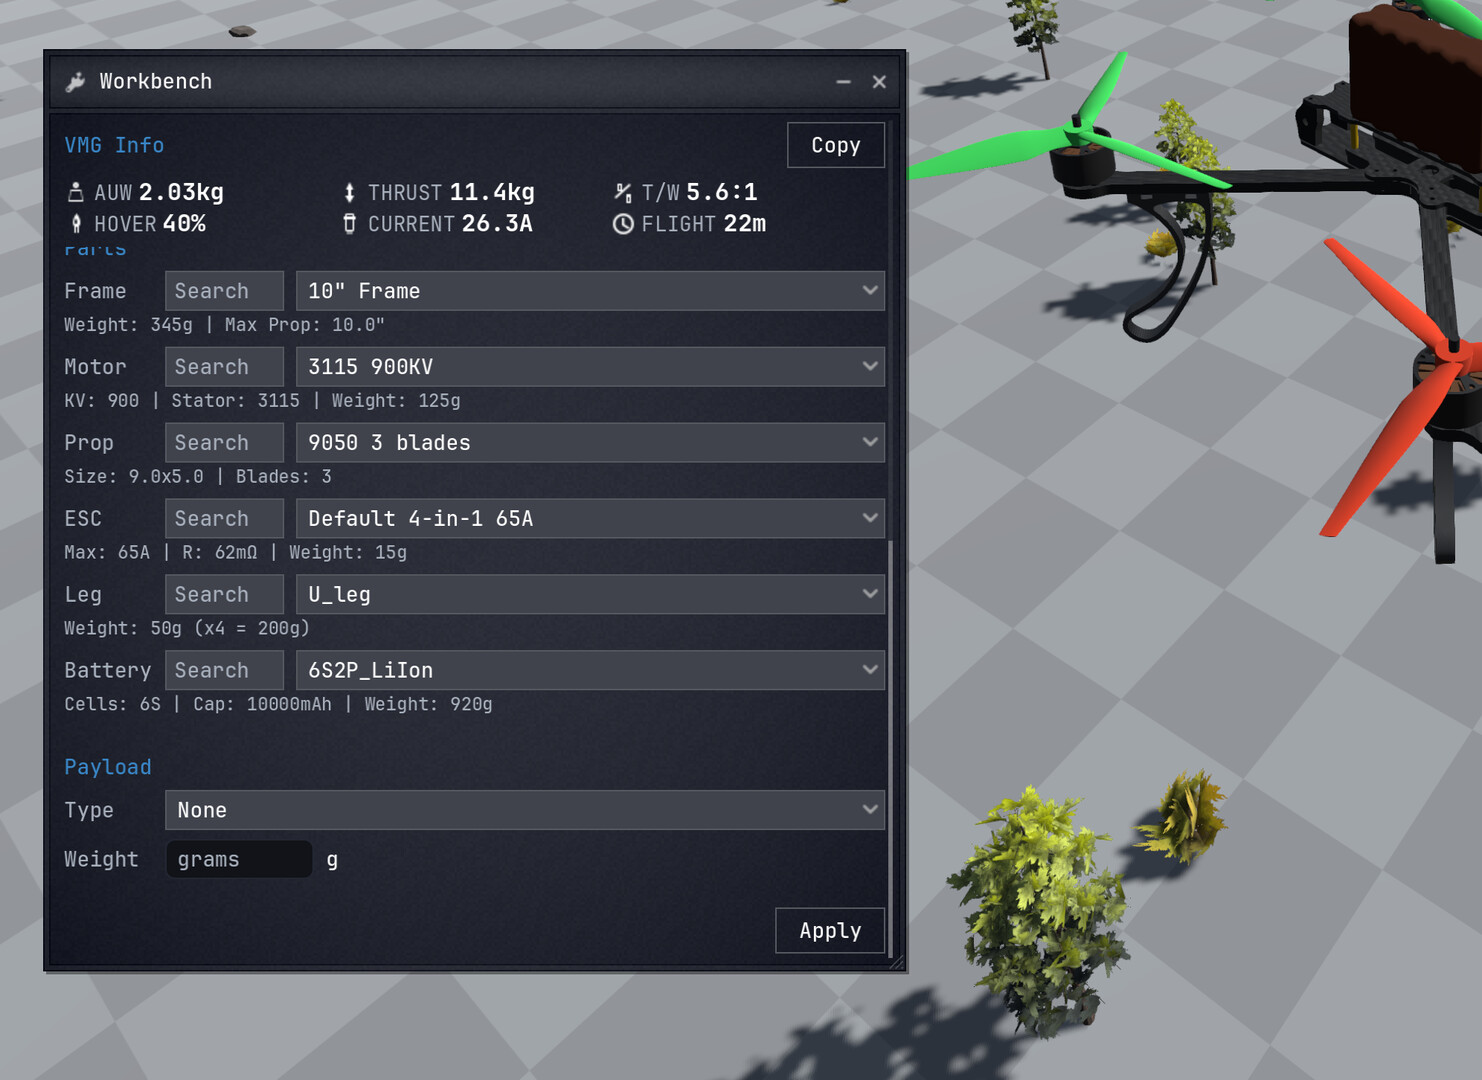Click the AUW weight icon
Image resolution: width=1482 pixels, height=1080 pixels.
pyautogui.click(x=76, y=191)
